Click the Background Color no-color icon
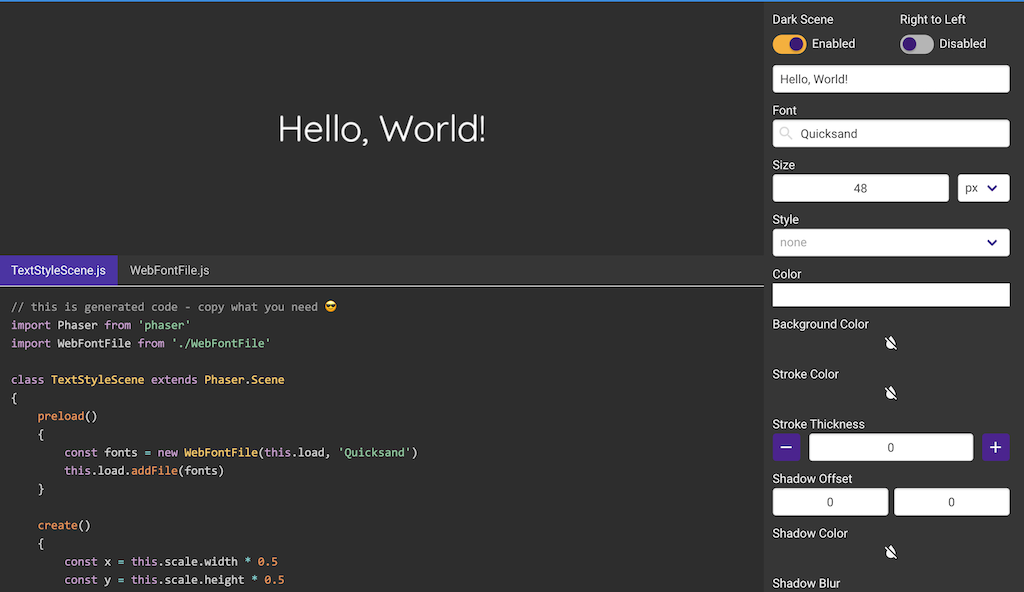 891,343
